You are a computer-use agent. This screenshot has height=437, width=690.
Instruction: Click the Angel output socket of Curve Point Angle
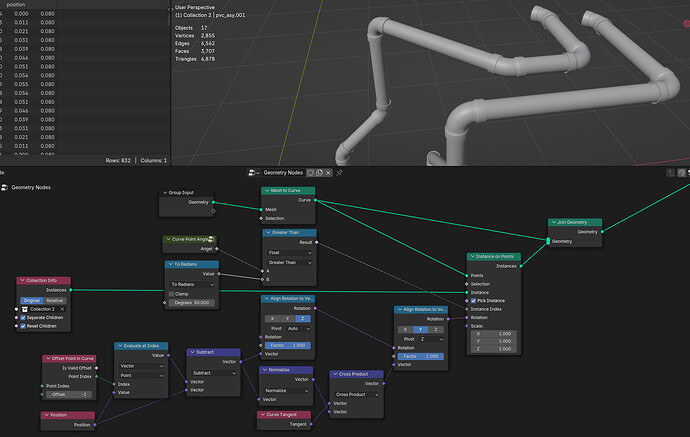(217, 249)
